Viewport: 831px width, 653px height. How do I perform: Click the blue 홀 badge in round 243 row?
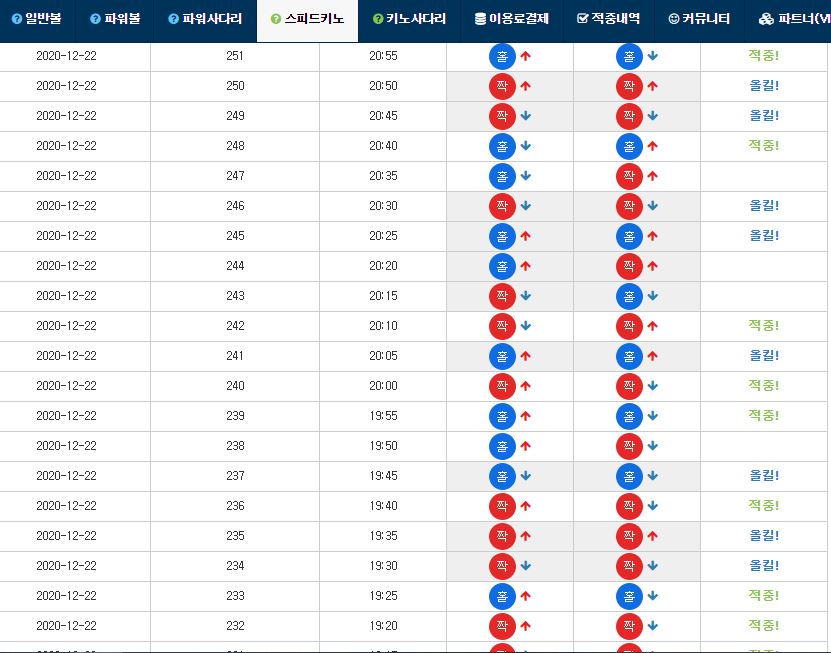[629, 296]
